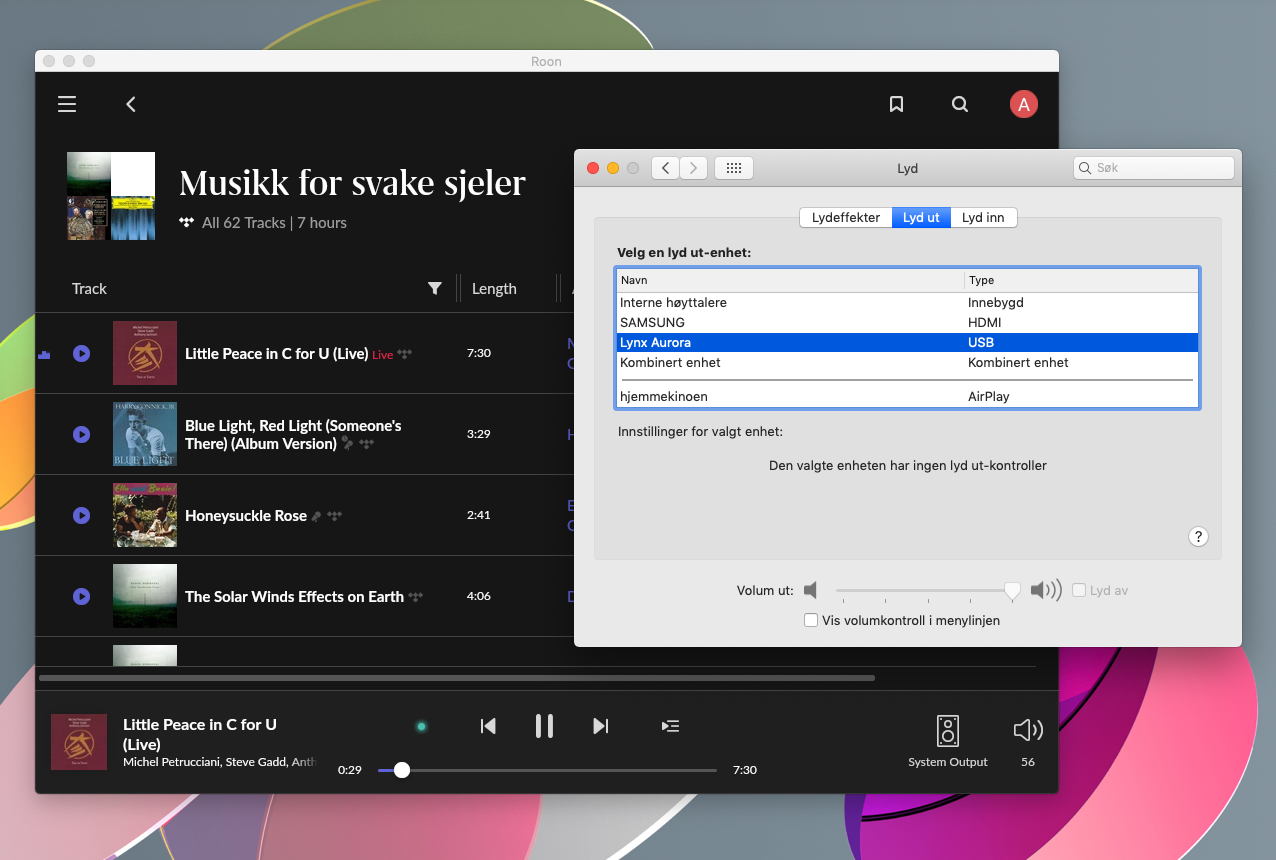
Task: Open Blue Light album cover thumbnail
Action: [x=145, y=434]
